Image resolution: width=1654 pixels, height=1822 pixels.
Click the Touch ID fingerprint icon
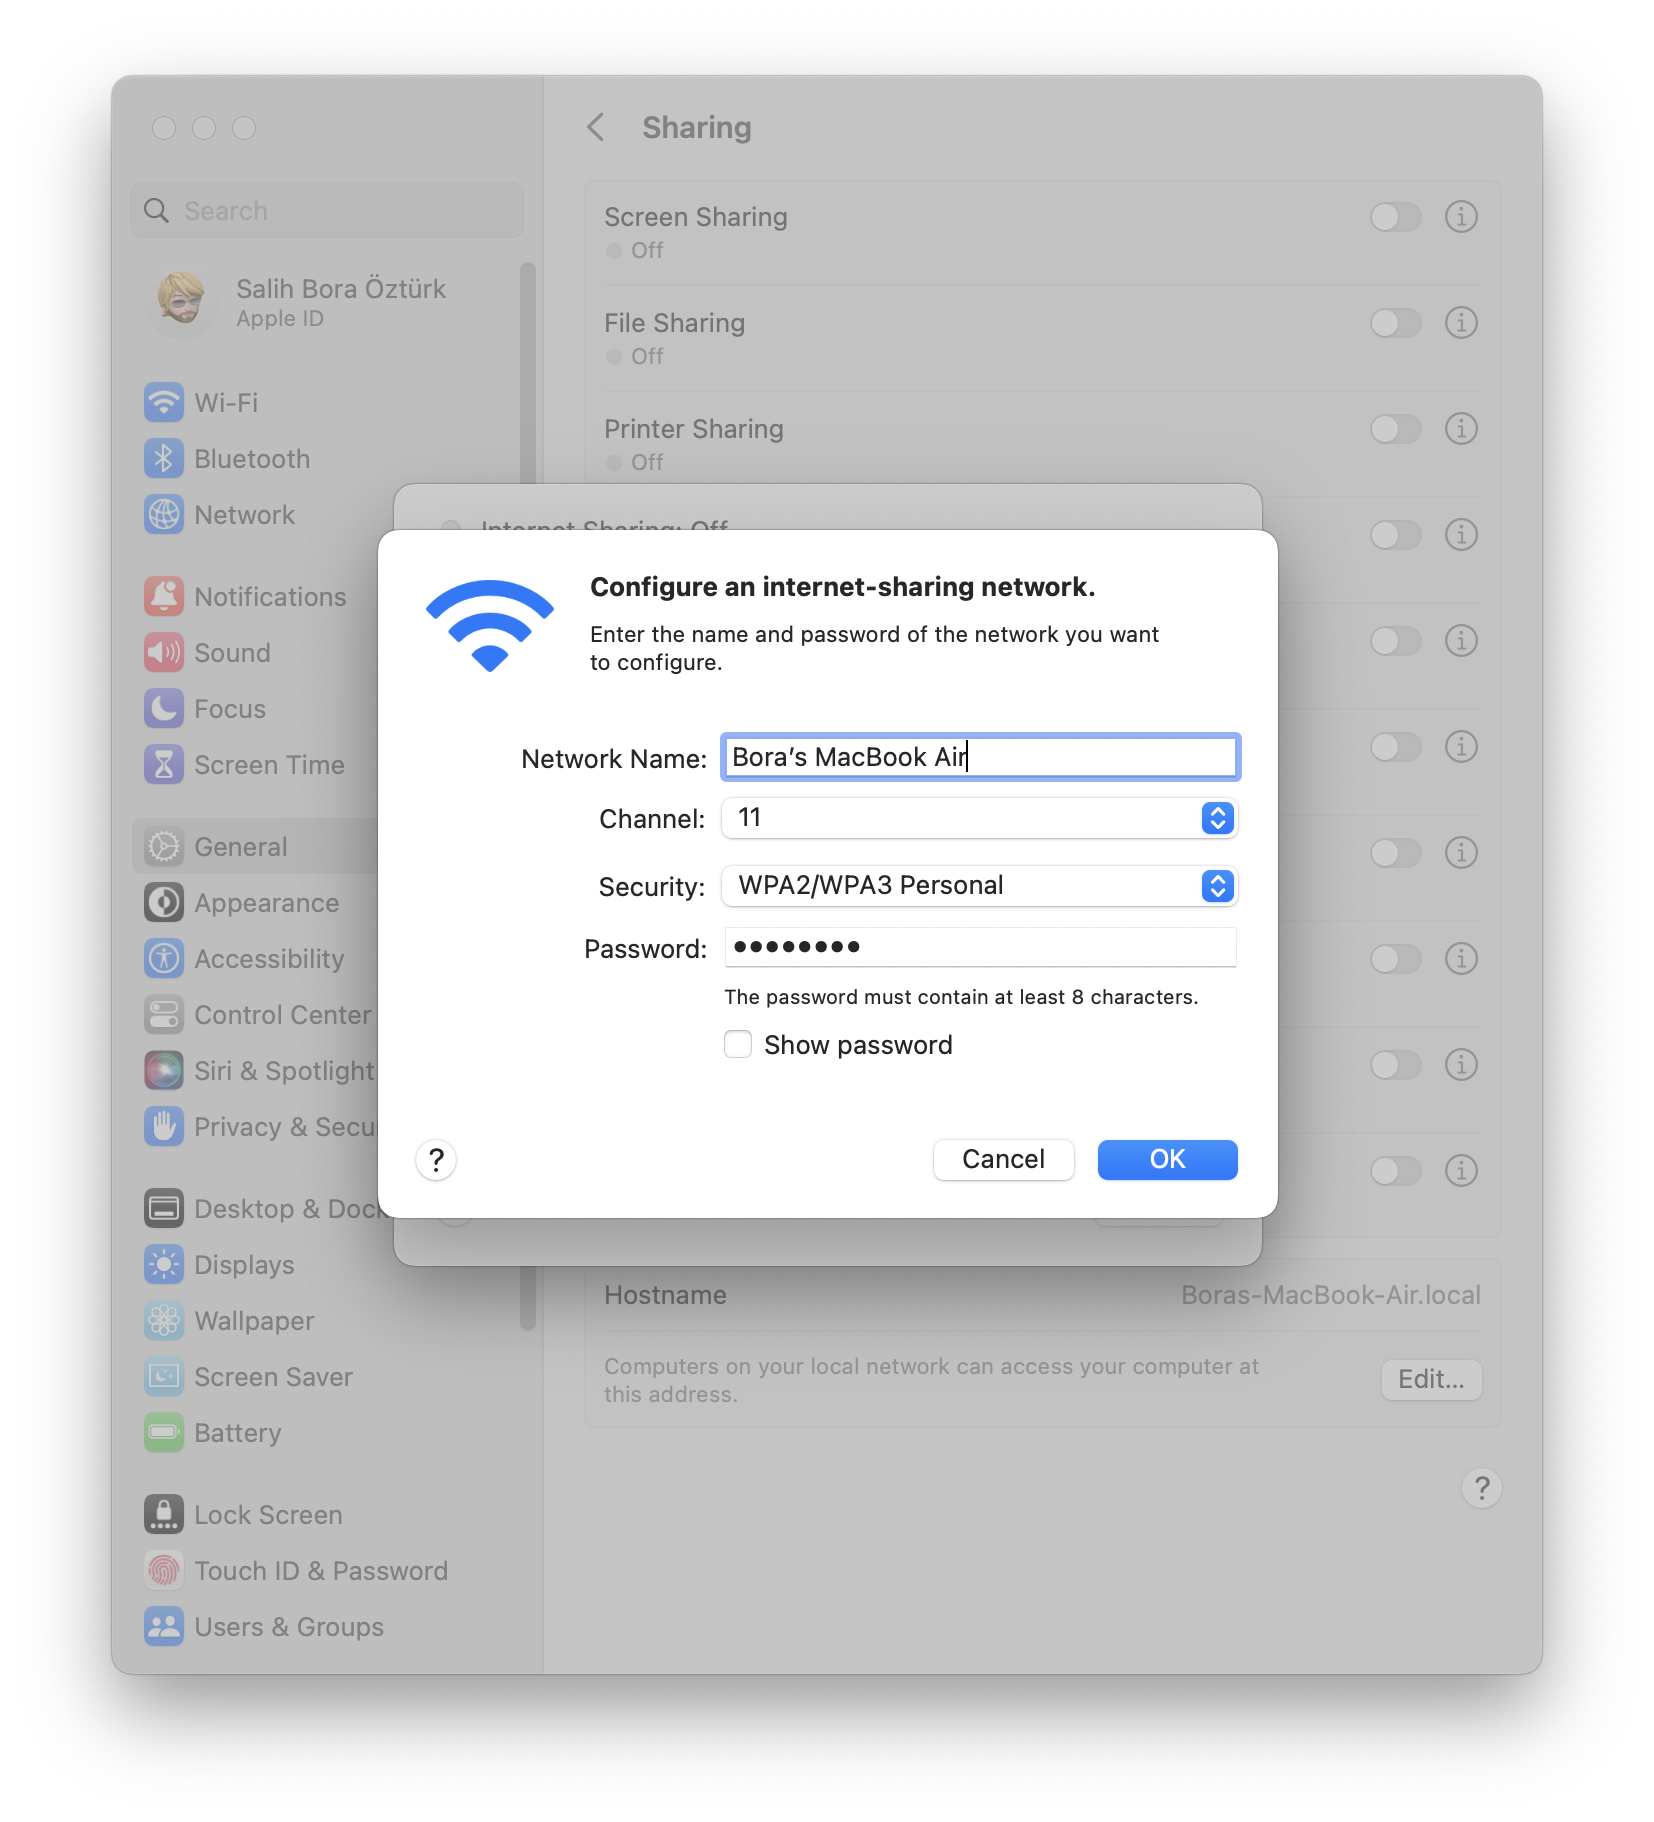pos(164,1571)
